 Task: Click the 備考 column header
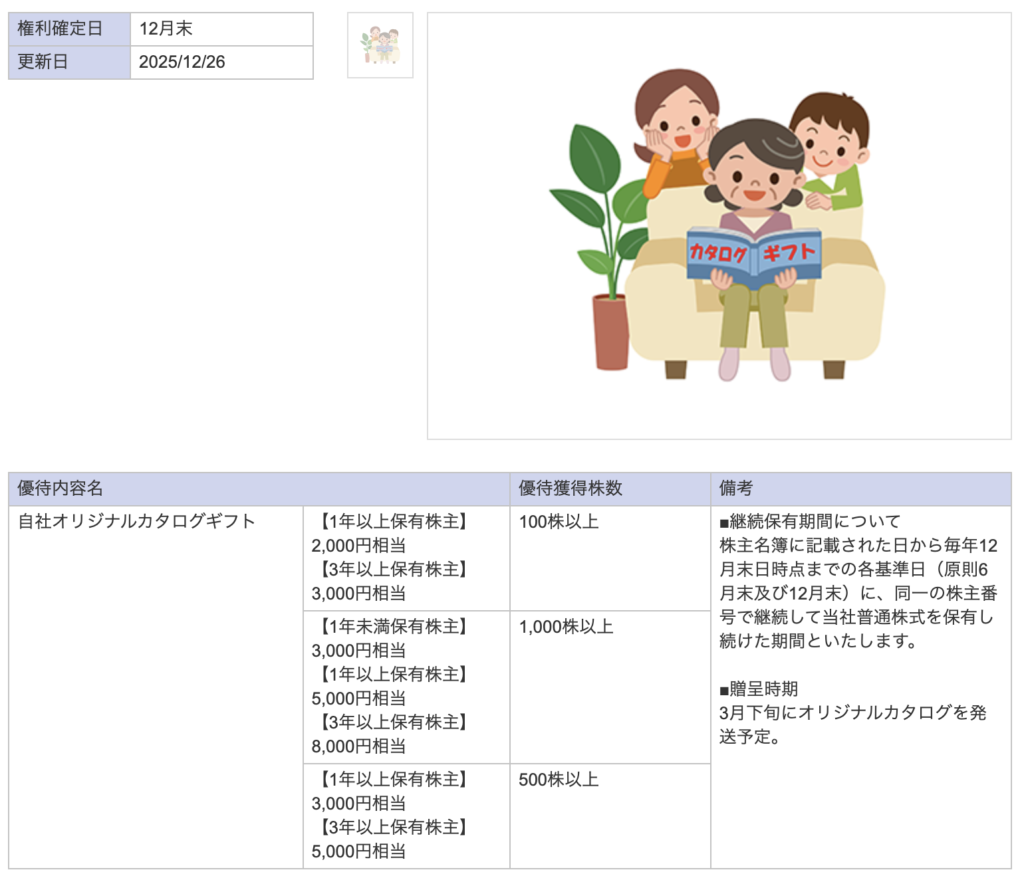(x=736, y=489)
